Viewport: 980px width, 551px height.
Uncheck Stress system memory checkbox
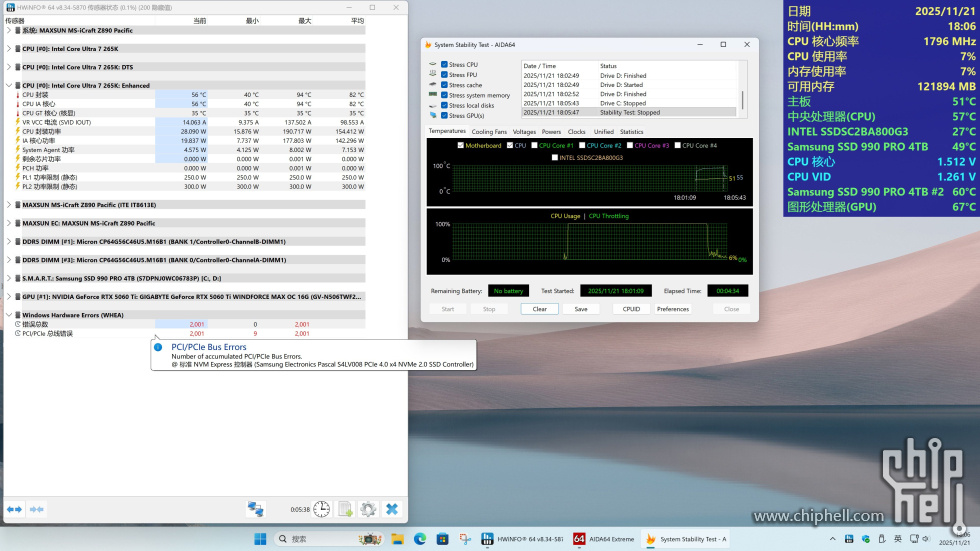(444, 95)
